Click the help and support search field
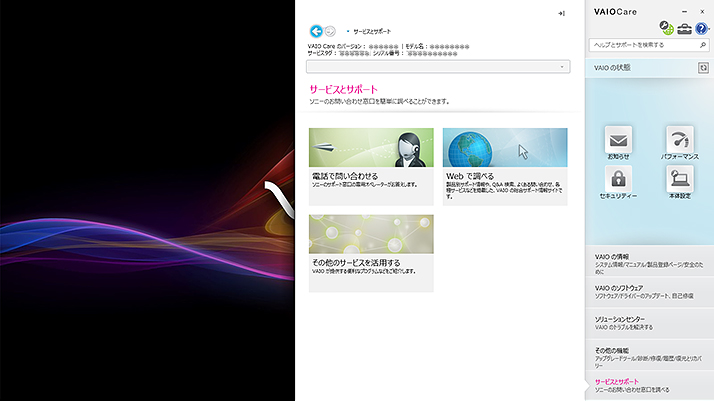The height and width of the screenshot is (401, 714). [x=642, y=45]
